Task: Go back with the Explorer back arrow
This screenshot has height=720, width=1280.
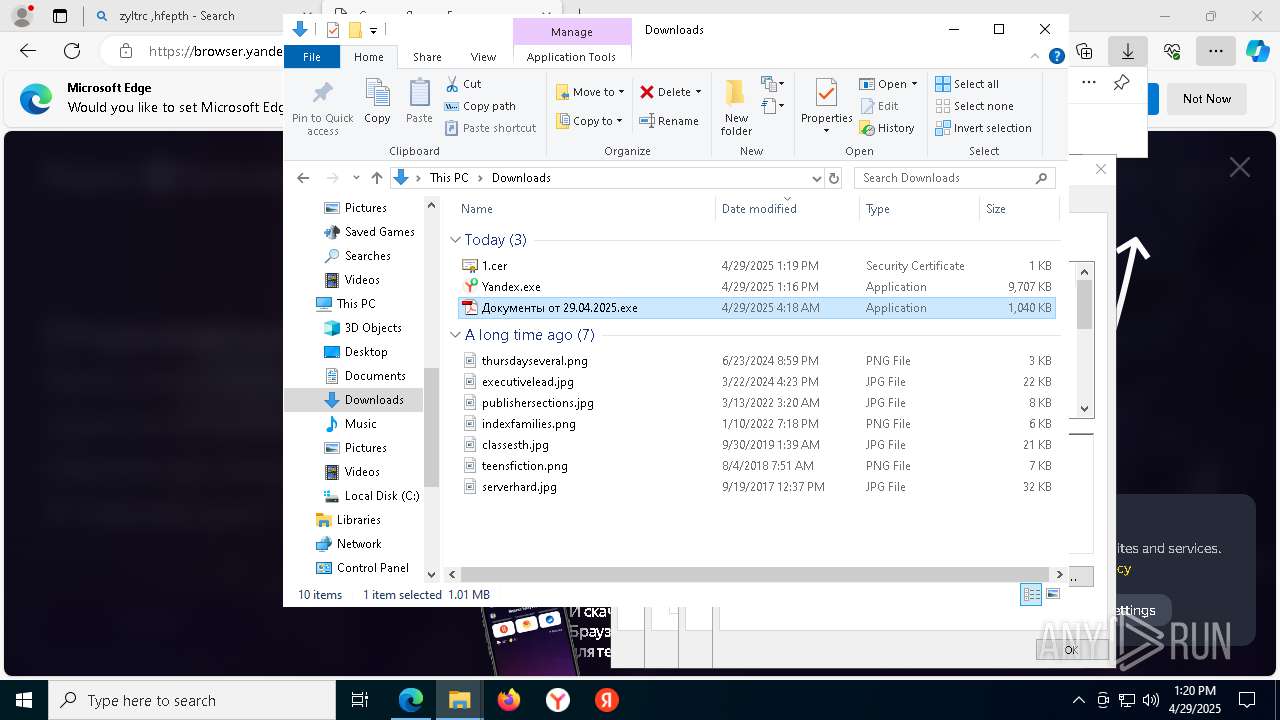Action: point(303,178)
